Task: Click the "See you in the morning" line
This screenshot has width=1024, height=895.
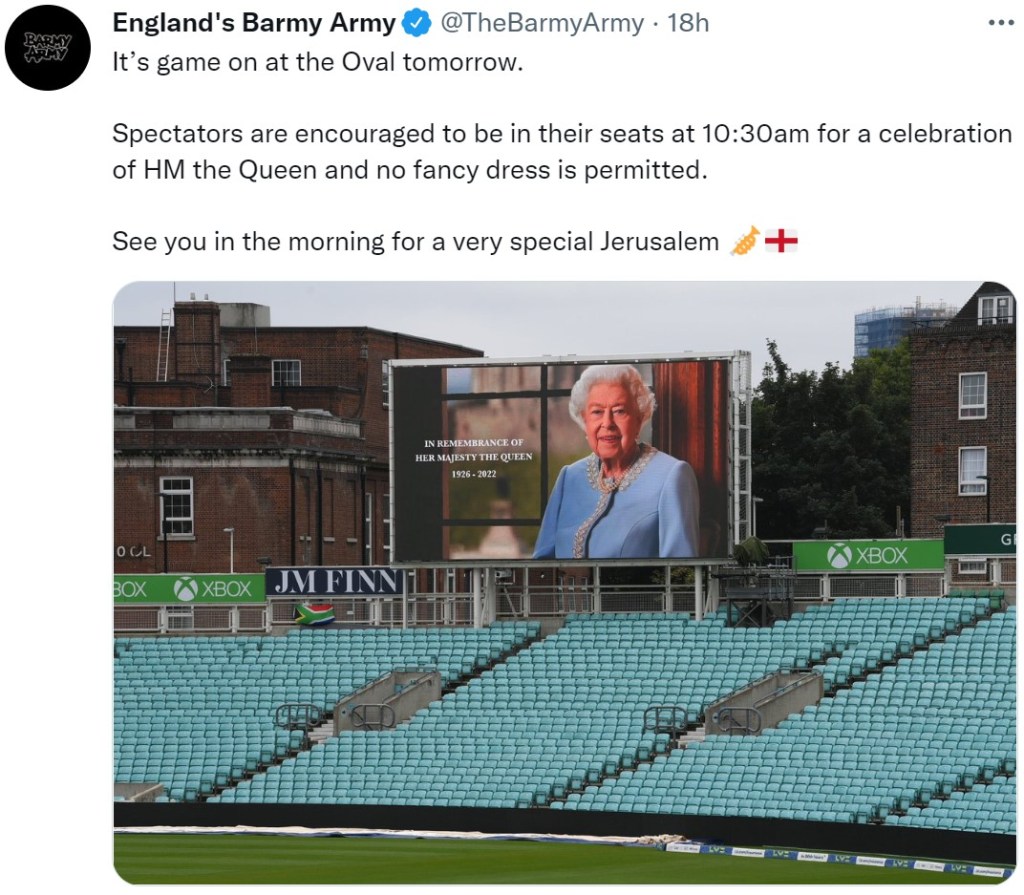Action: pyautogui.click(x=415, y=242)
